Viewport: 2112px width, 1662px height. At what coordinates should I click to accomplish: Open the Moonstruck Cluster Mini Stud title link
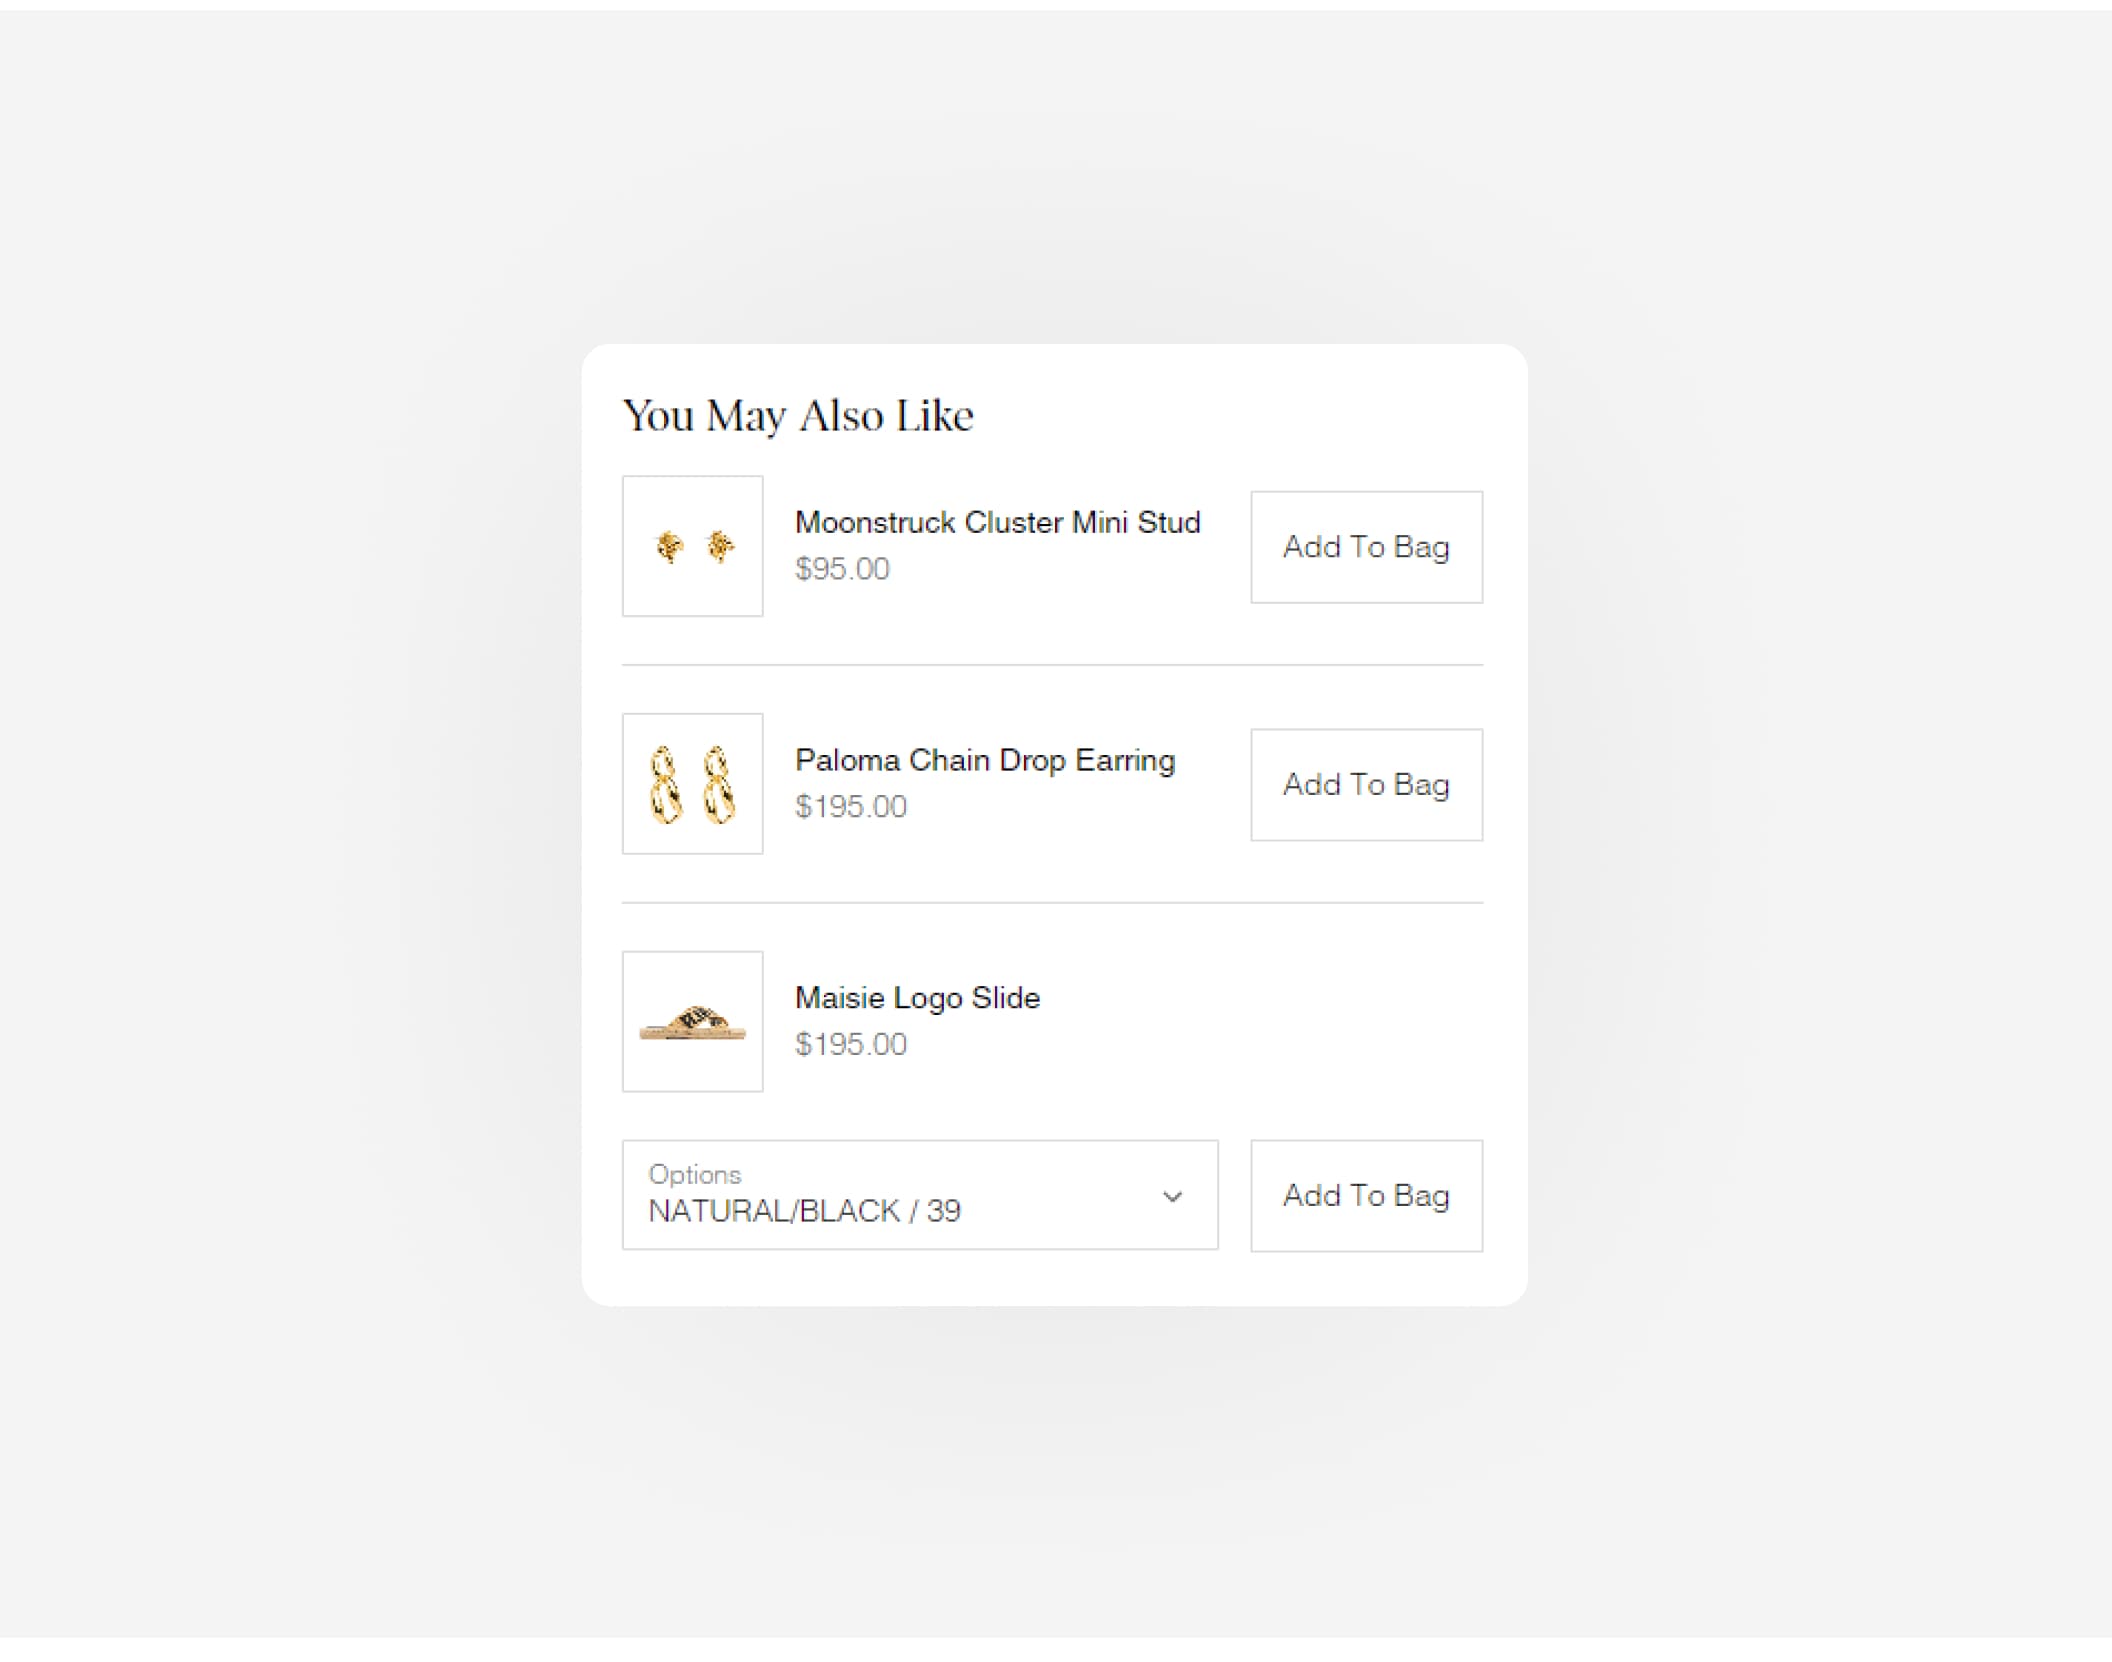click(x=997, y=523)
